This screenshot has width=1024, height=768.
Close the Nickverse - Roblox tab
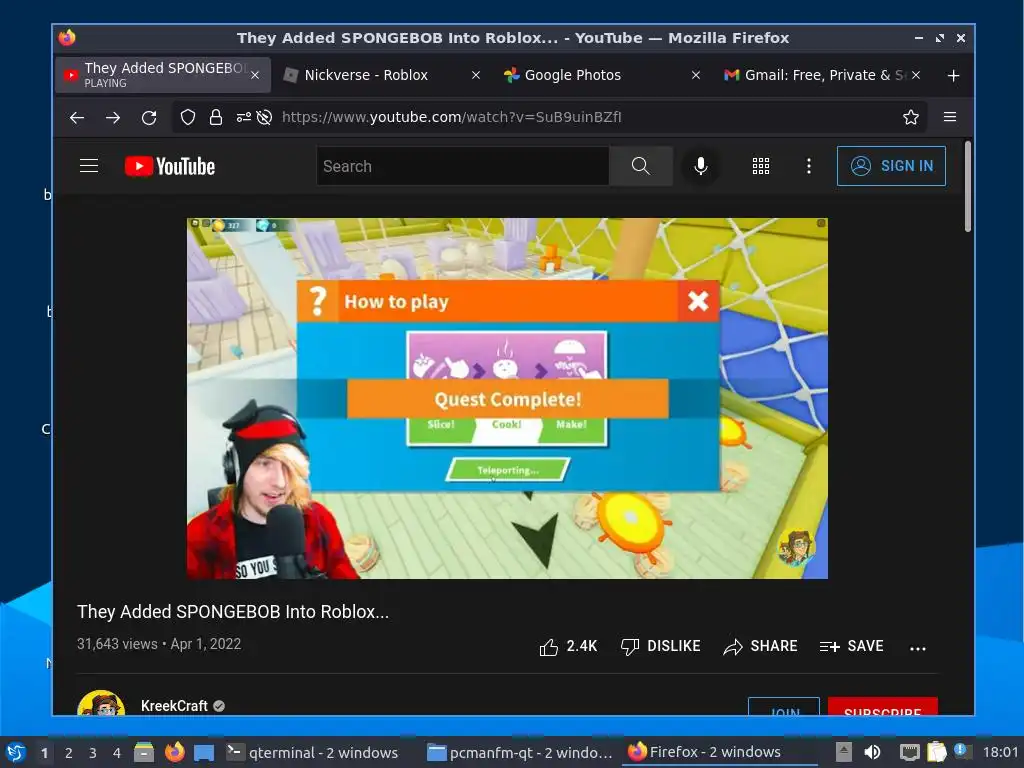click(476, 76)
